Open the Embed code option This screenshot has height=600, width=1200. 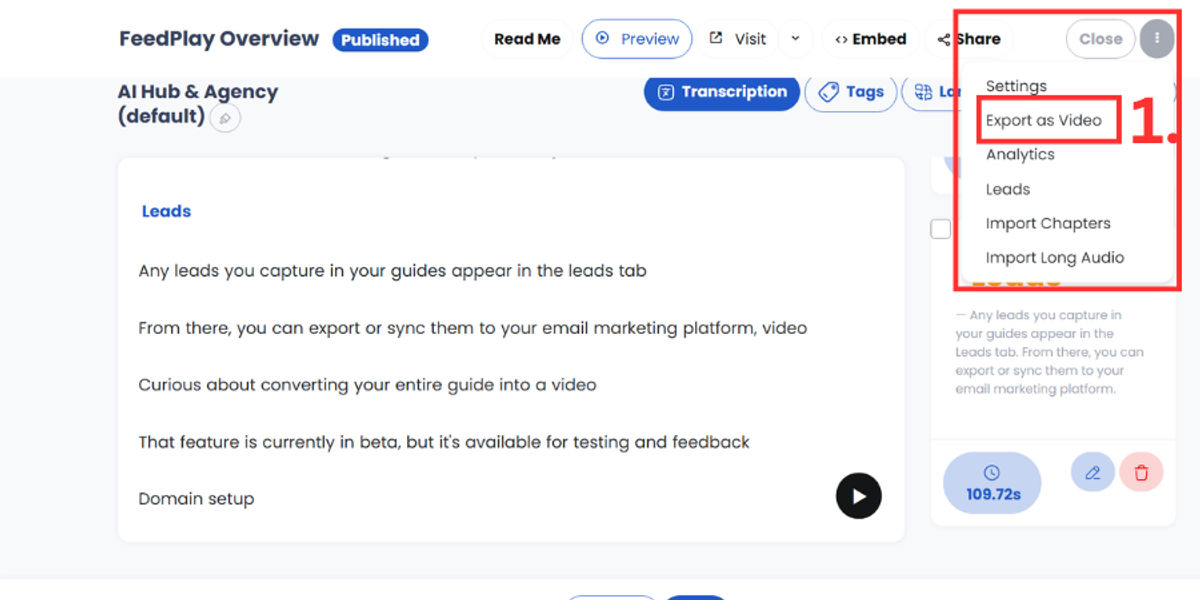pyautogui.click(x=870, y=39)
